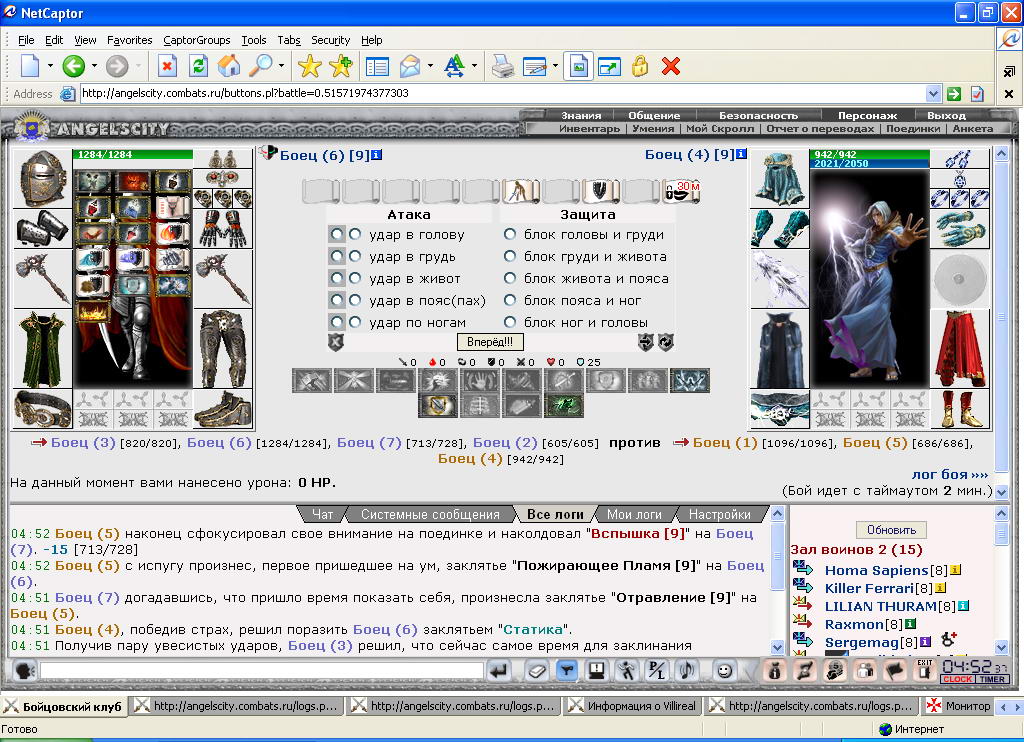Click the smiley face emoticon icon
The width and height of the screenshot is (1024, 742).
[724, 671]
